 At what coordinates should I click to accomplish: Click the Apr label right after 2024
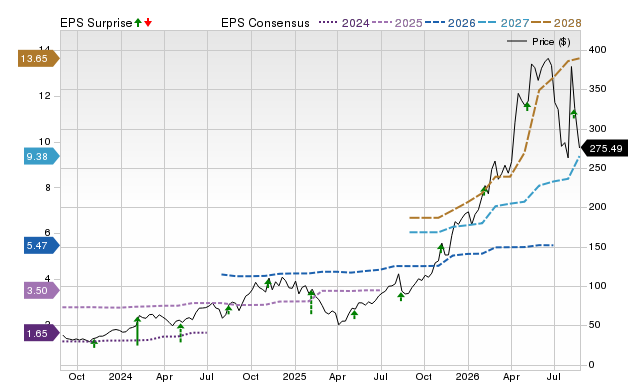[x=164, y=376]
